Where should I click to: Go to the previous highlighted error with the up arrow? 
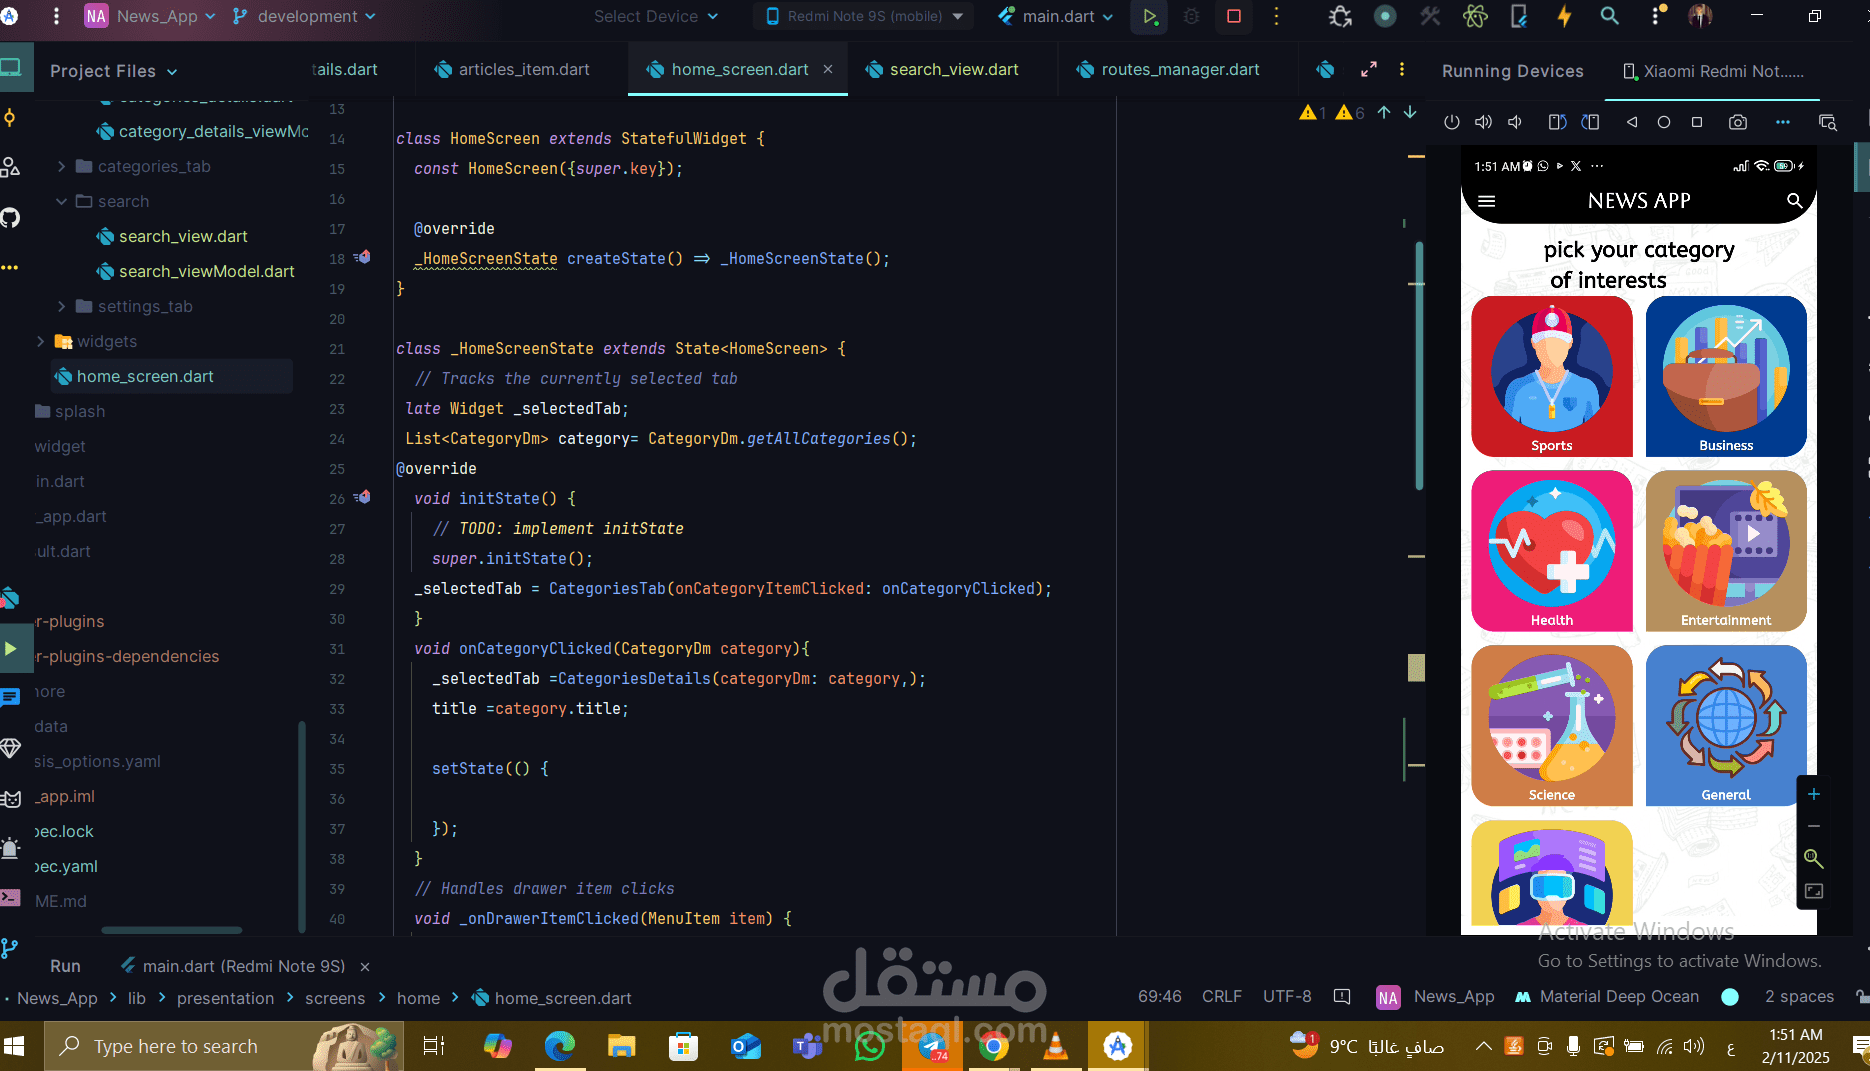coord(1384,112)
